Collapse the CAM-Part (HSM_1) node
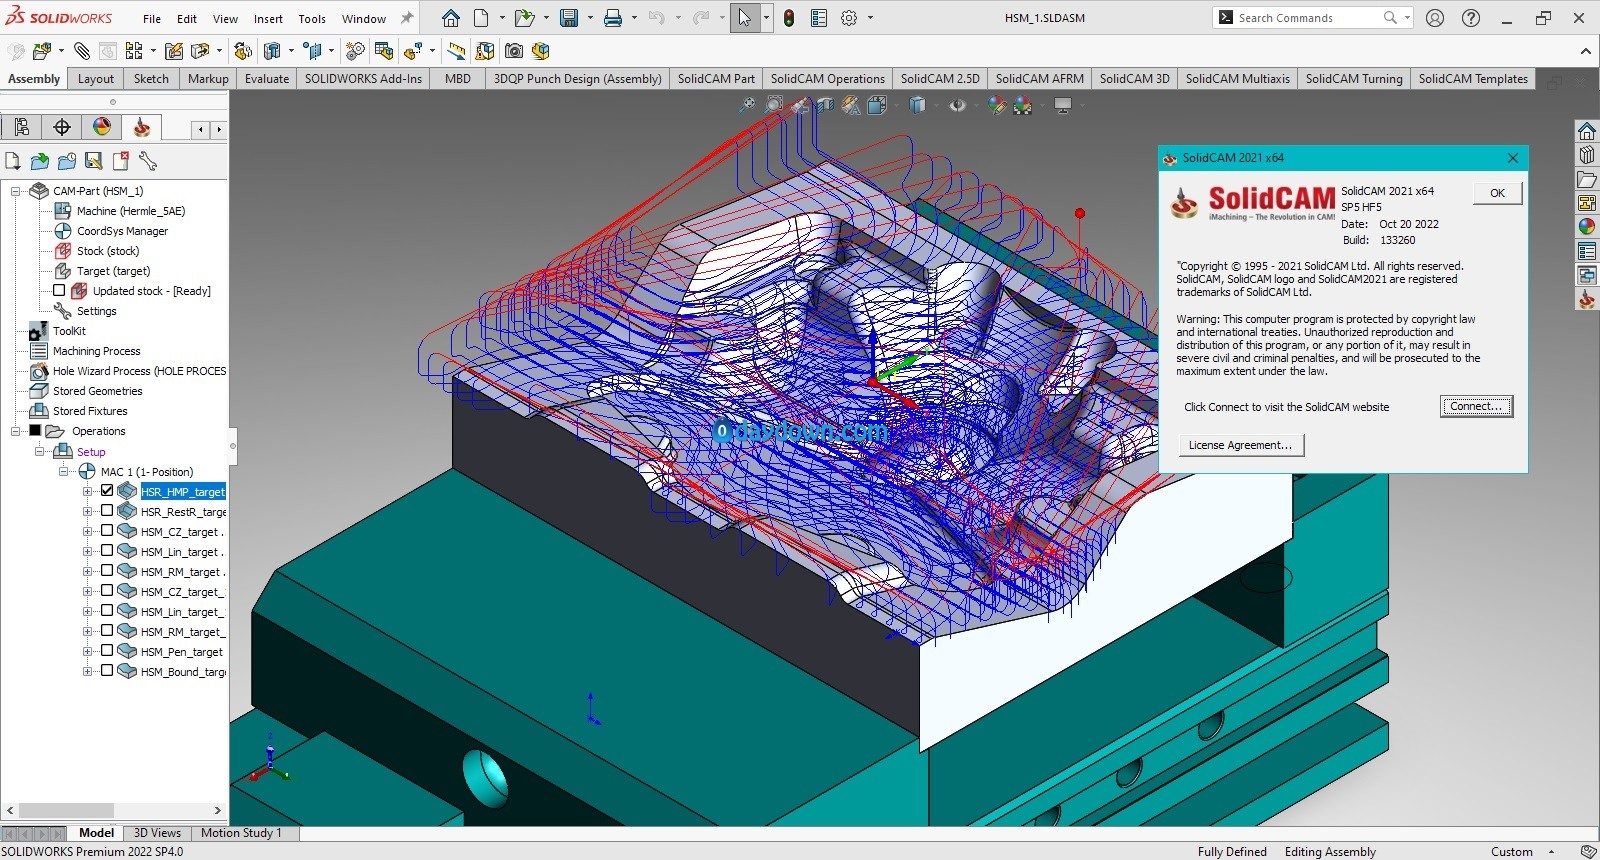Image resolution: width=1600 pixels, height=860 pixels. click(x=15, y=191)
